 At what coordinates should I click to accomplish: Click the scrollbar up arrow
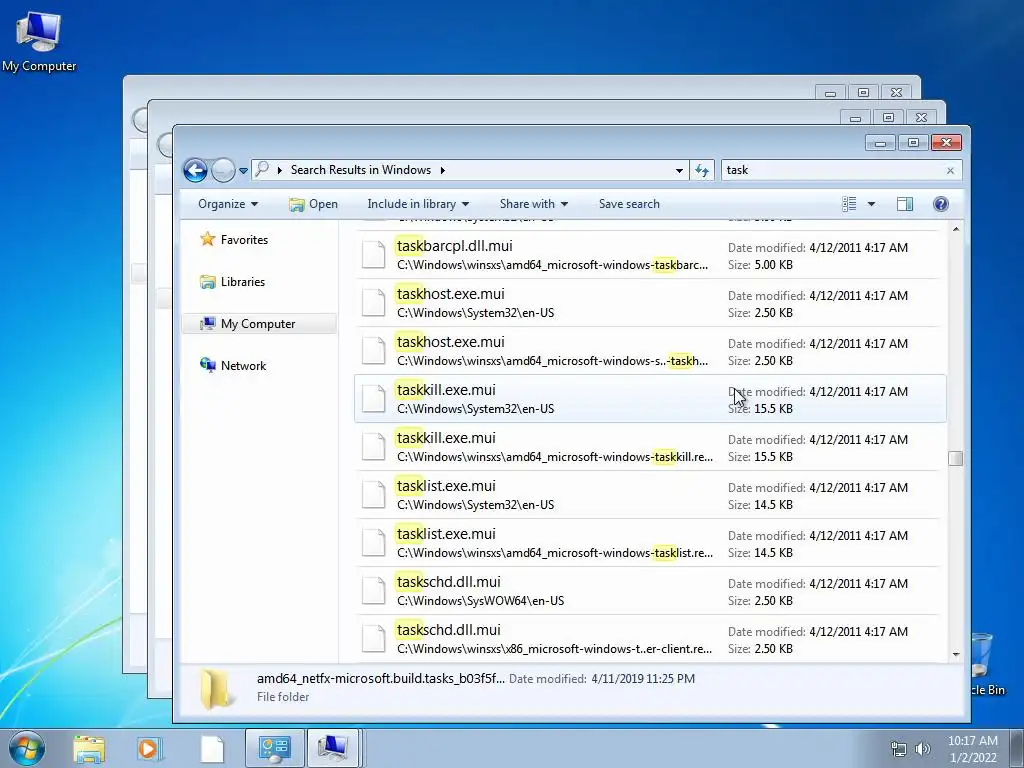955,229
